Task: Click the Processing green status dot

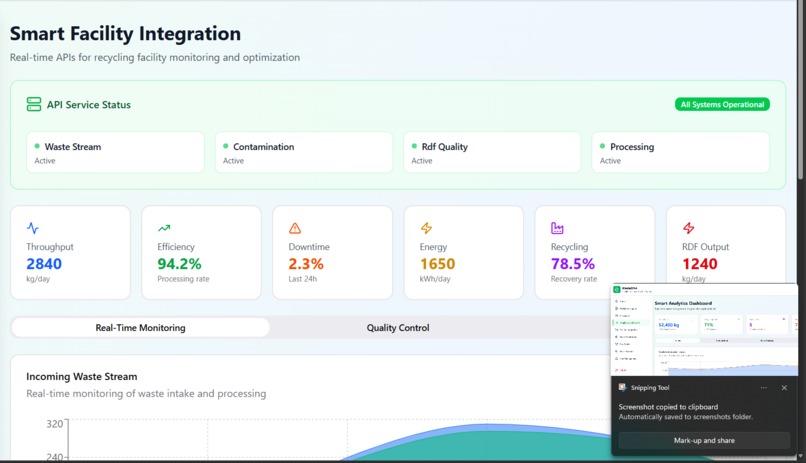Action: point(602,146)
